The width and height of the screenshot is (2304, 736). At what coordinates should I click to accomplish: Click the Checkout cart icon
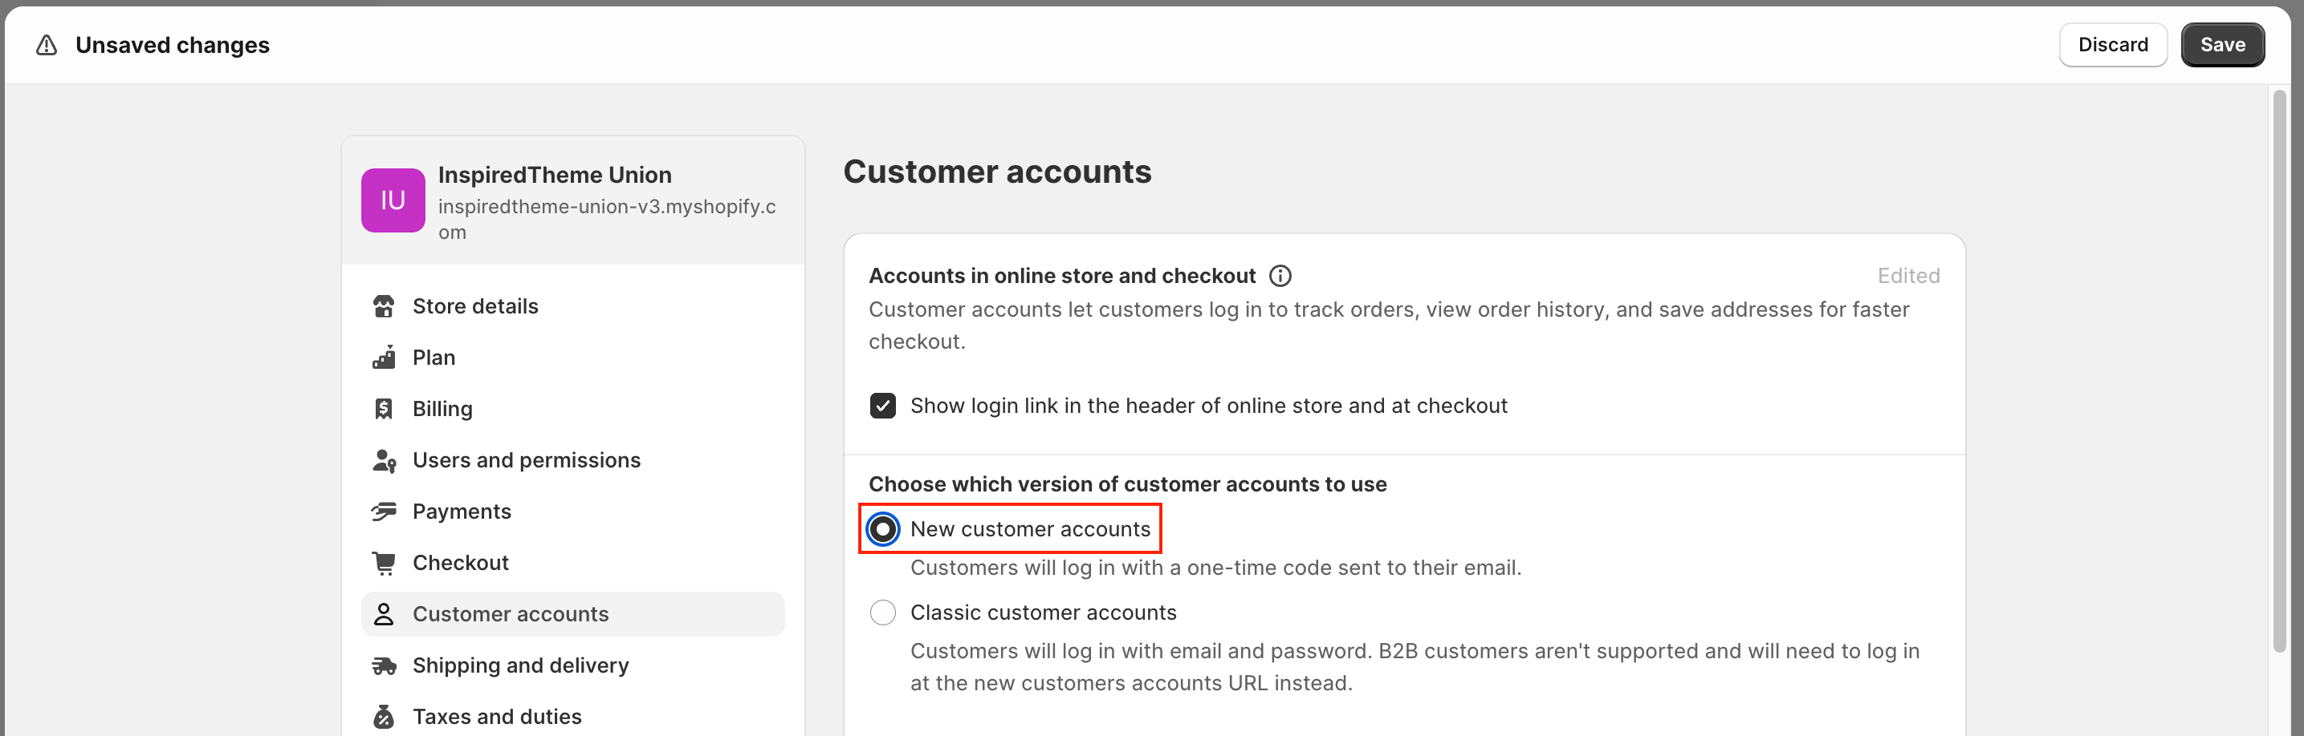pos(384,563)
